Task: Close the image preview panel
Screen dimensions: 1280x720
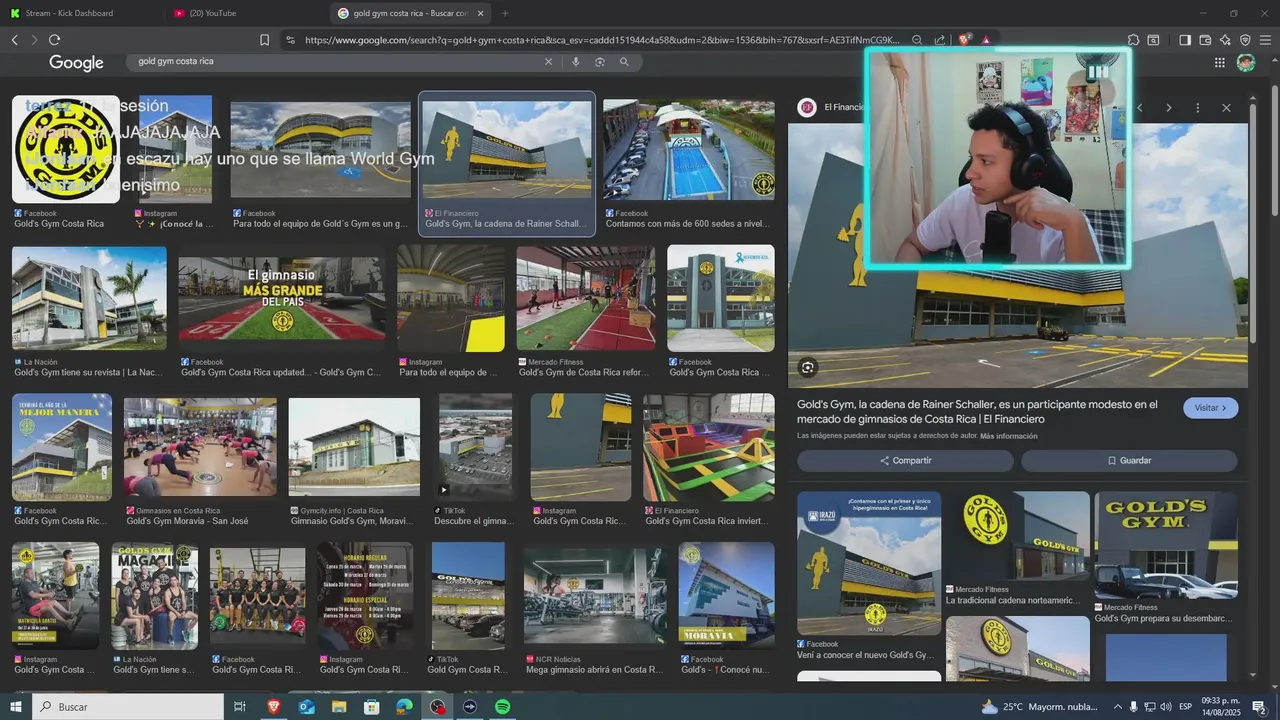Action: click(1226, 108)
